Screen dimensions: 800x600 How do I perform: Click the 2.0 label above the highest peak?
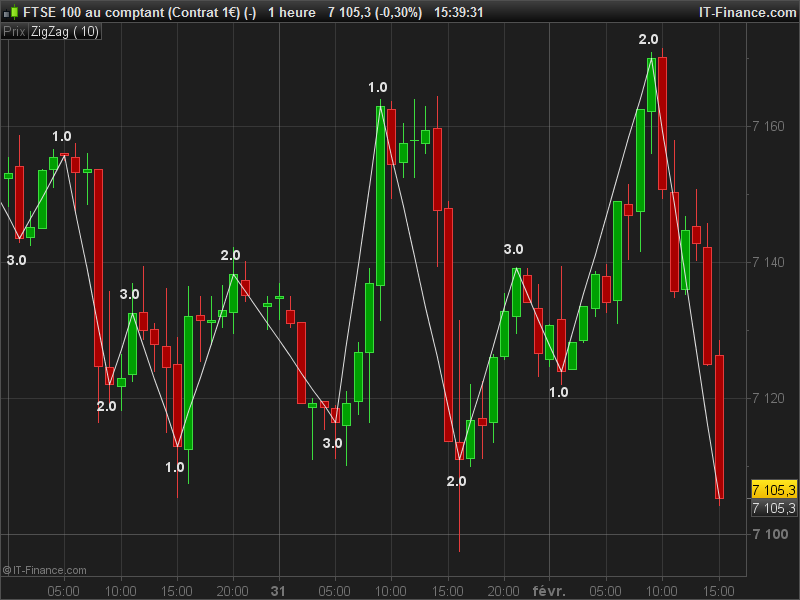(648, 39)
